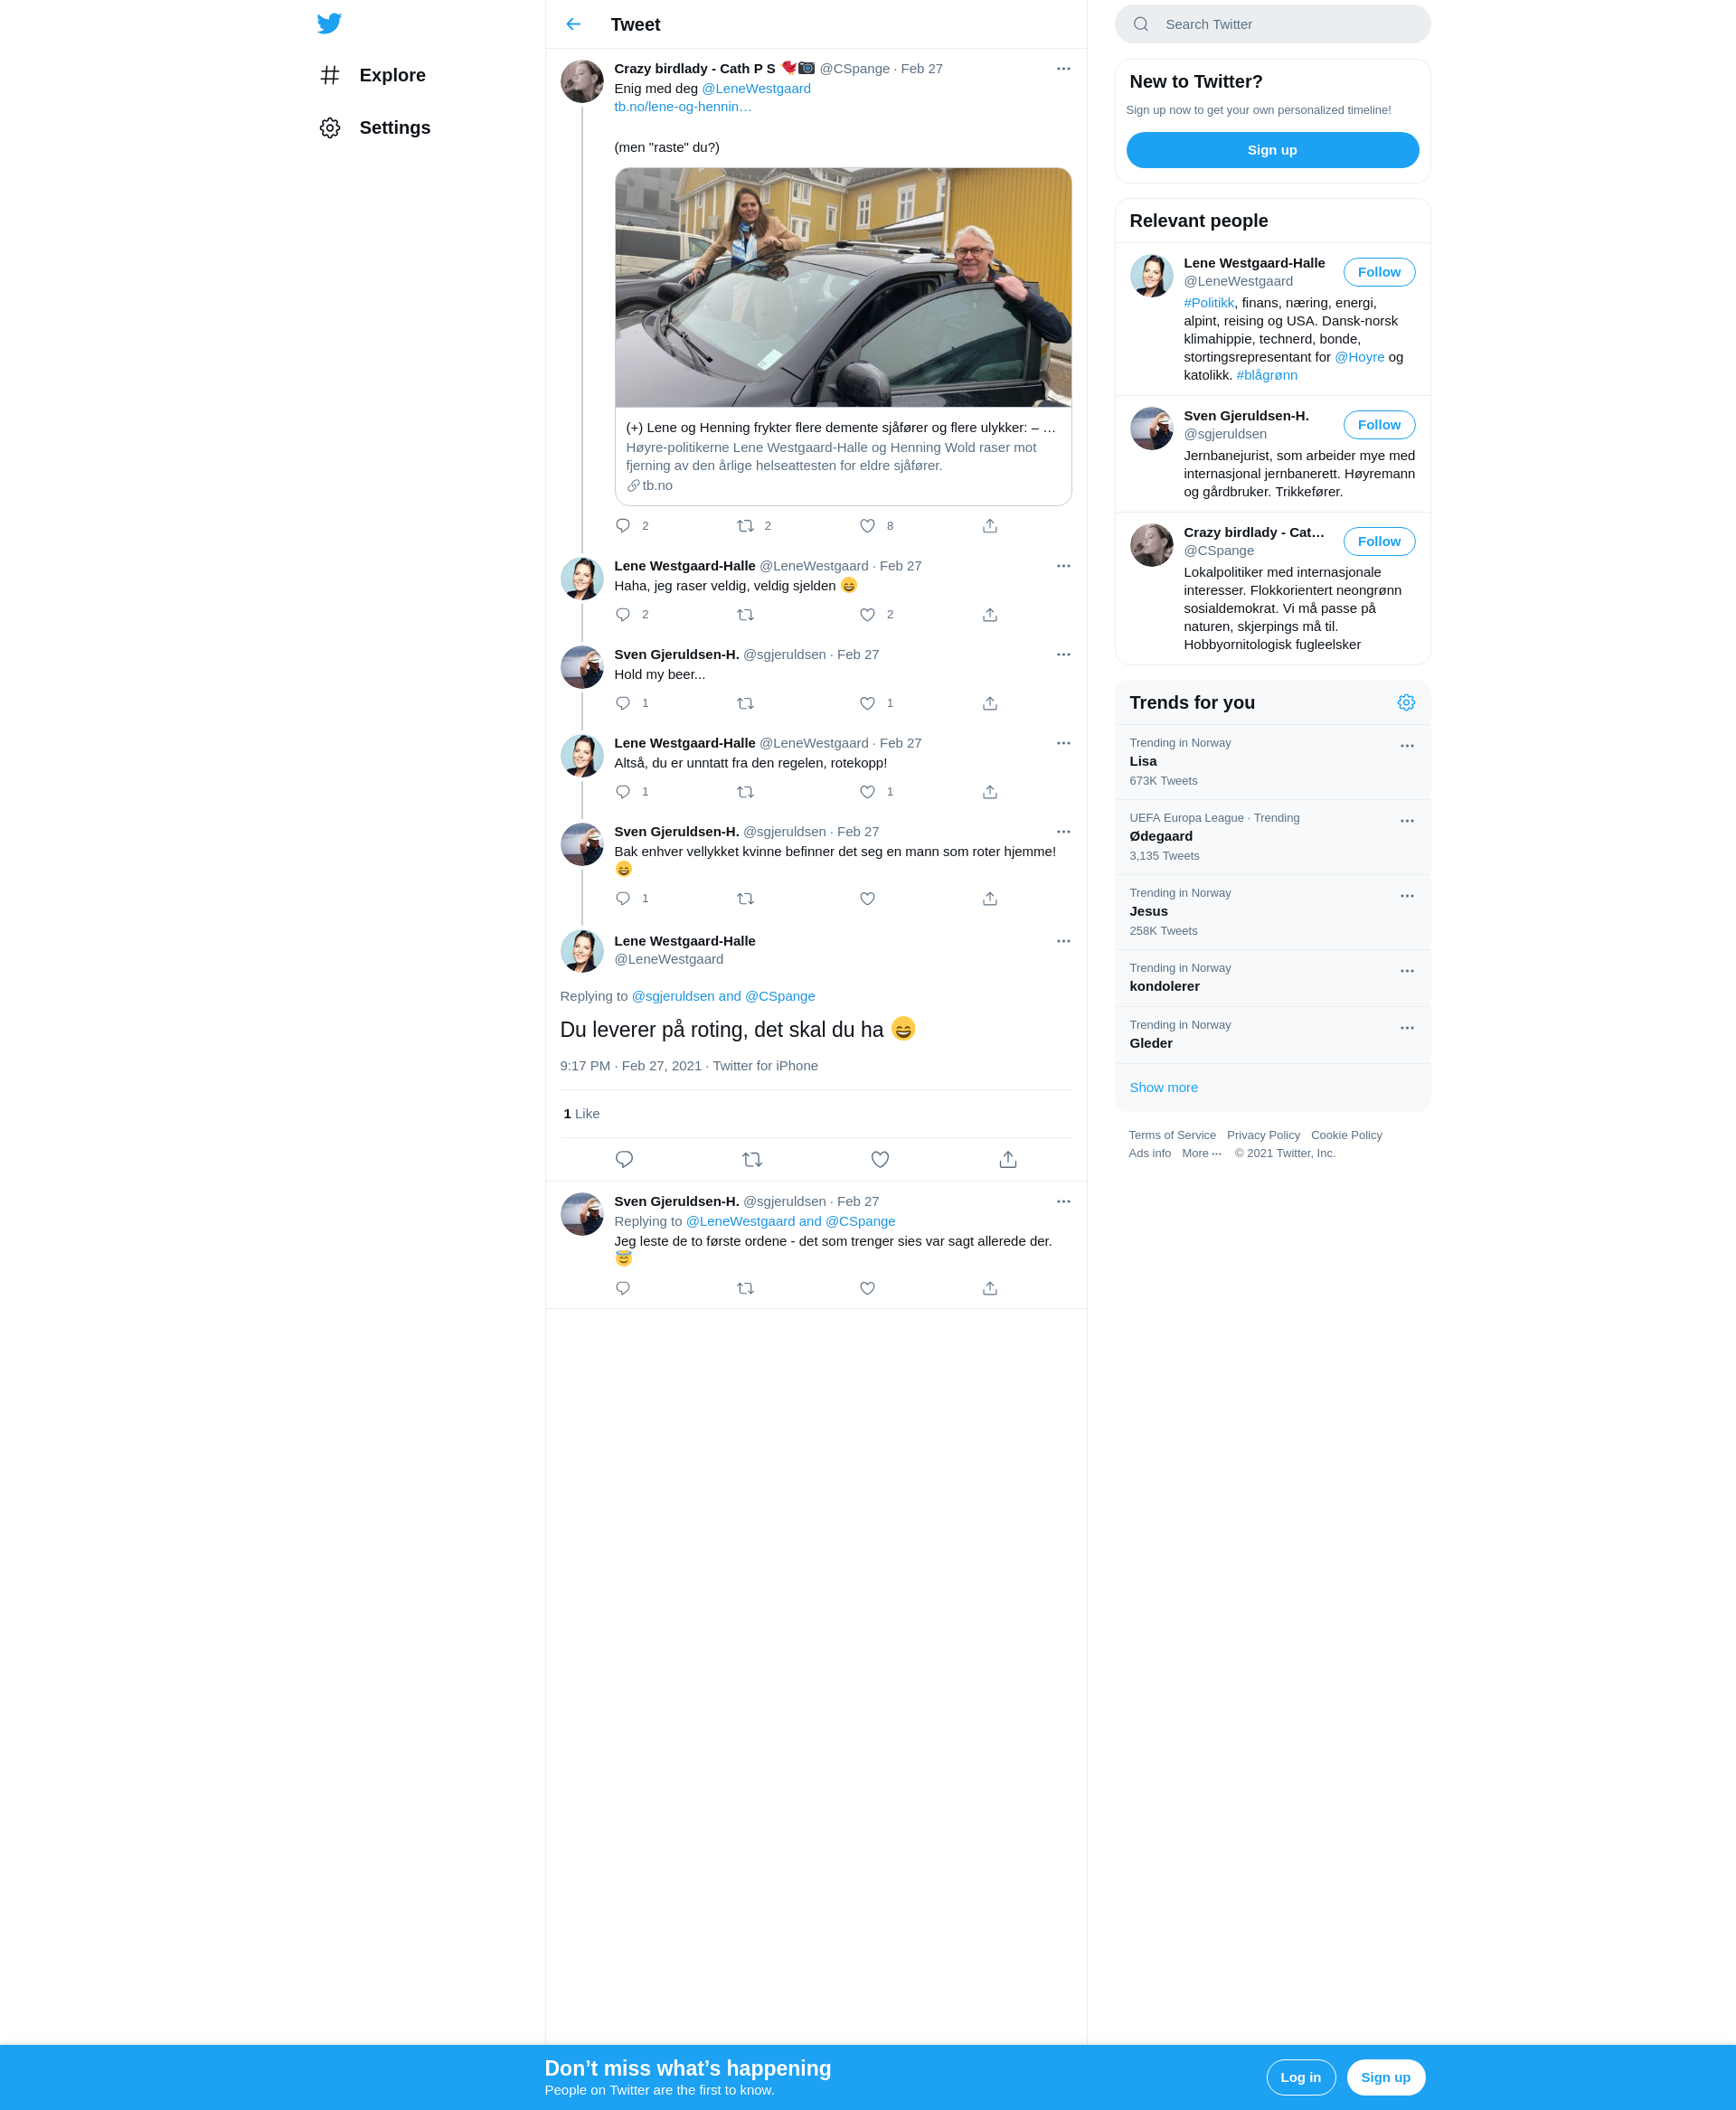Click Show more under trends
Image resolution: width=1736 pixels, height=2110 pixels.
tap(1163, 1087)
